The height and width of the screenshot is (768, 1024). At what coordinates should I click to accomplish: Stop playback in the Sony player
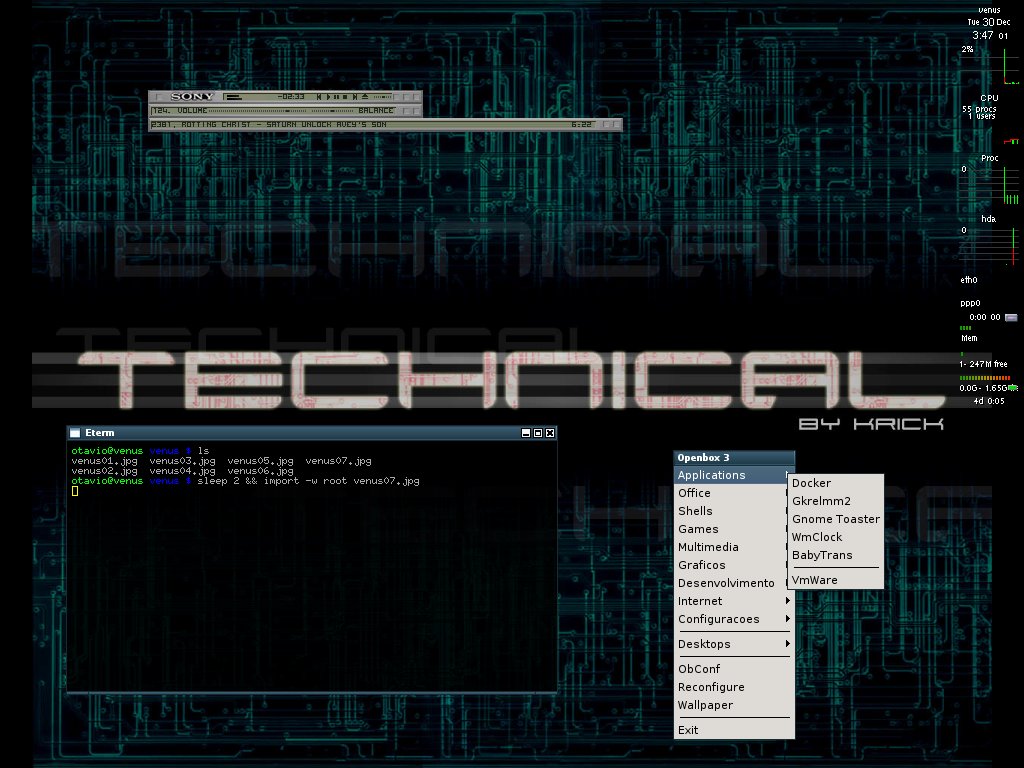point(345,97)
